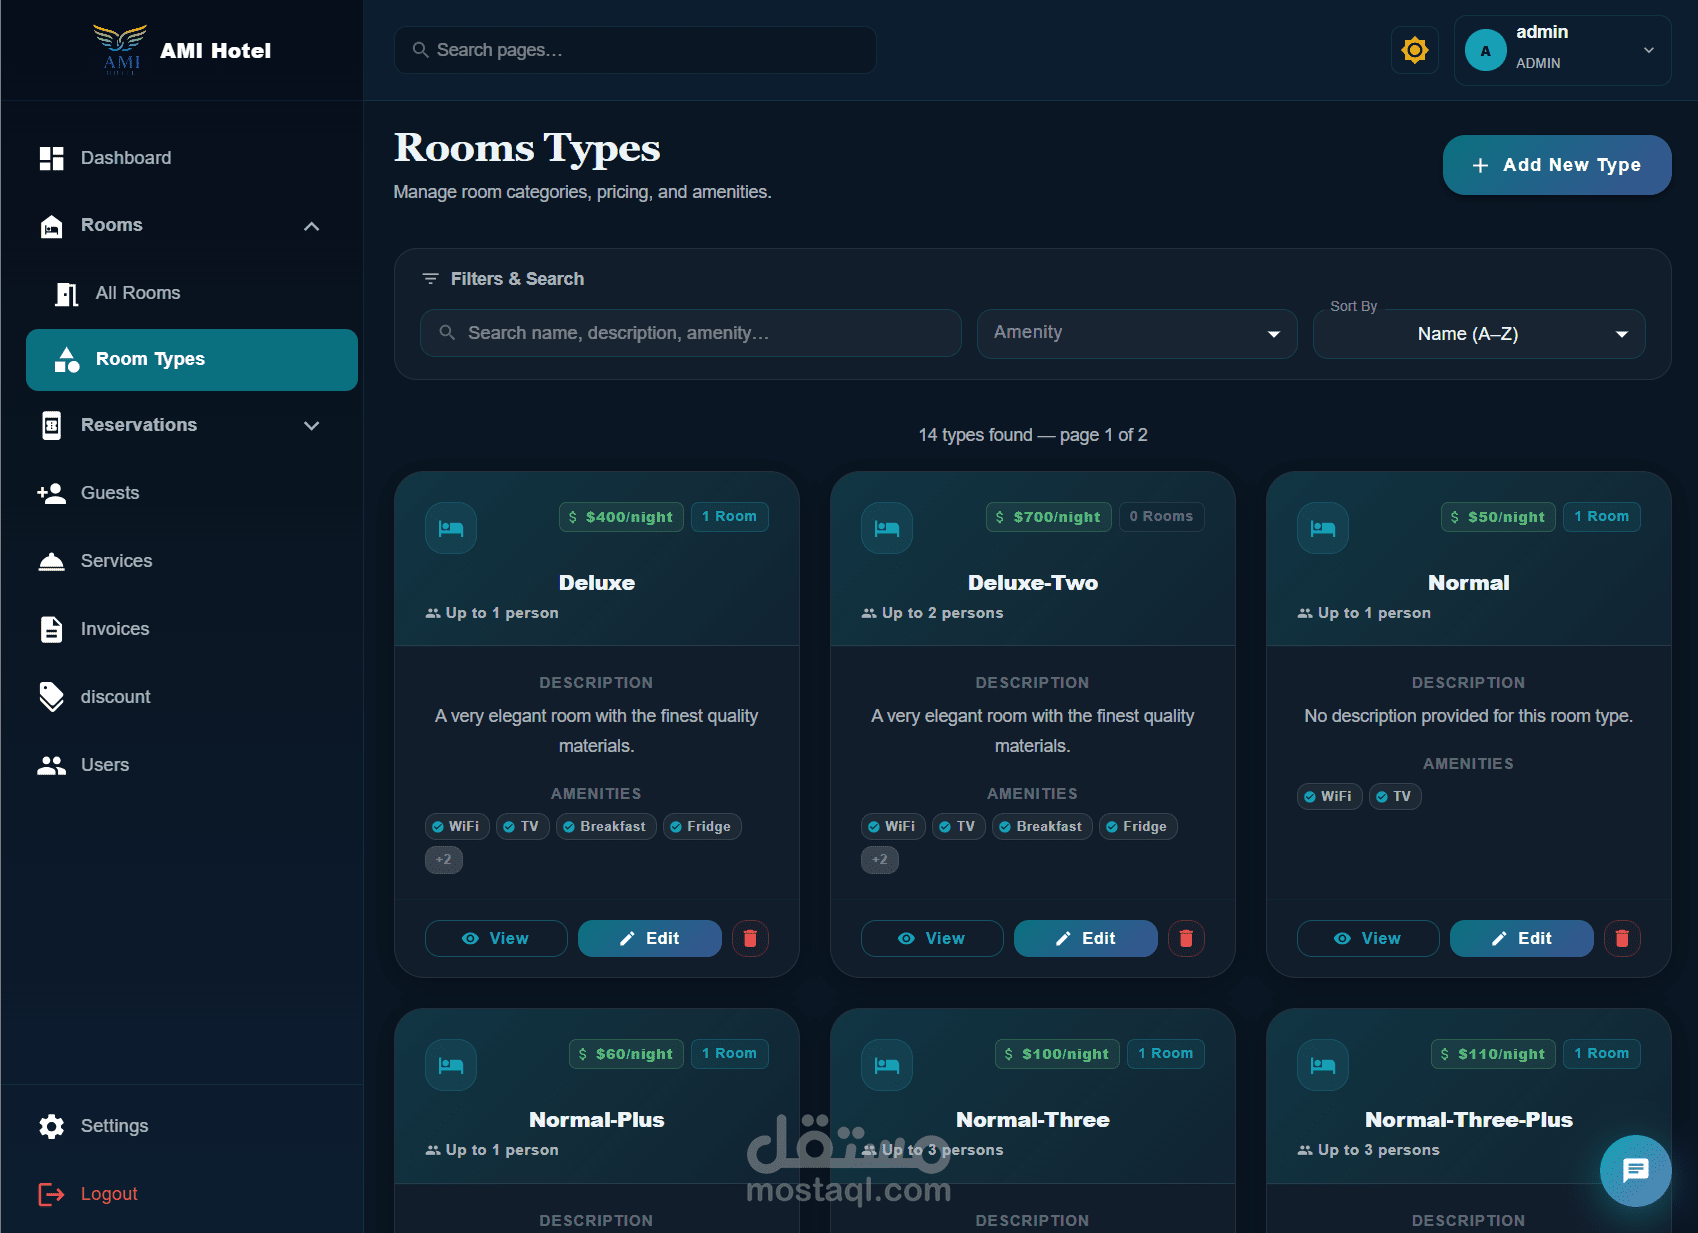Click the Fridge amenity chip on Deluxe-Two

coord(1138,827)
